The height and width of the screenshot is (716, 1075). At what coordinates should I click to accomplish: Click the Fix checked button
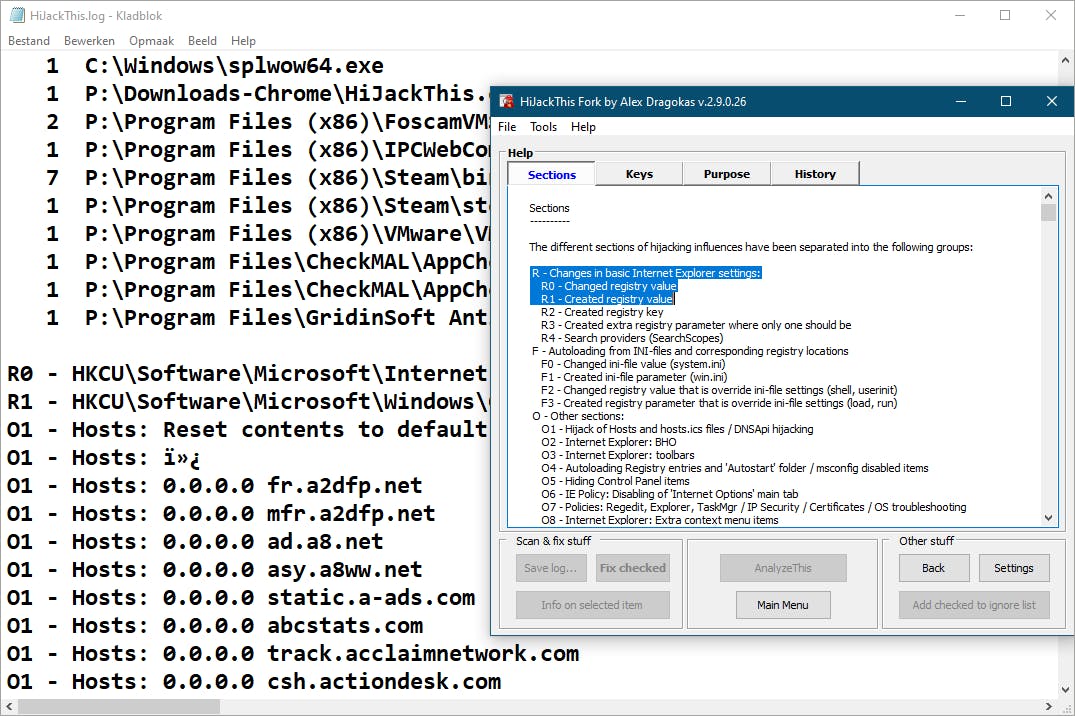point(633,568)
